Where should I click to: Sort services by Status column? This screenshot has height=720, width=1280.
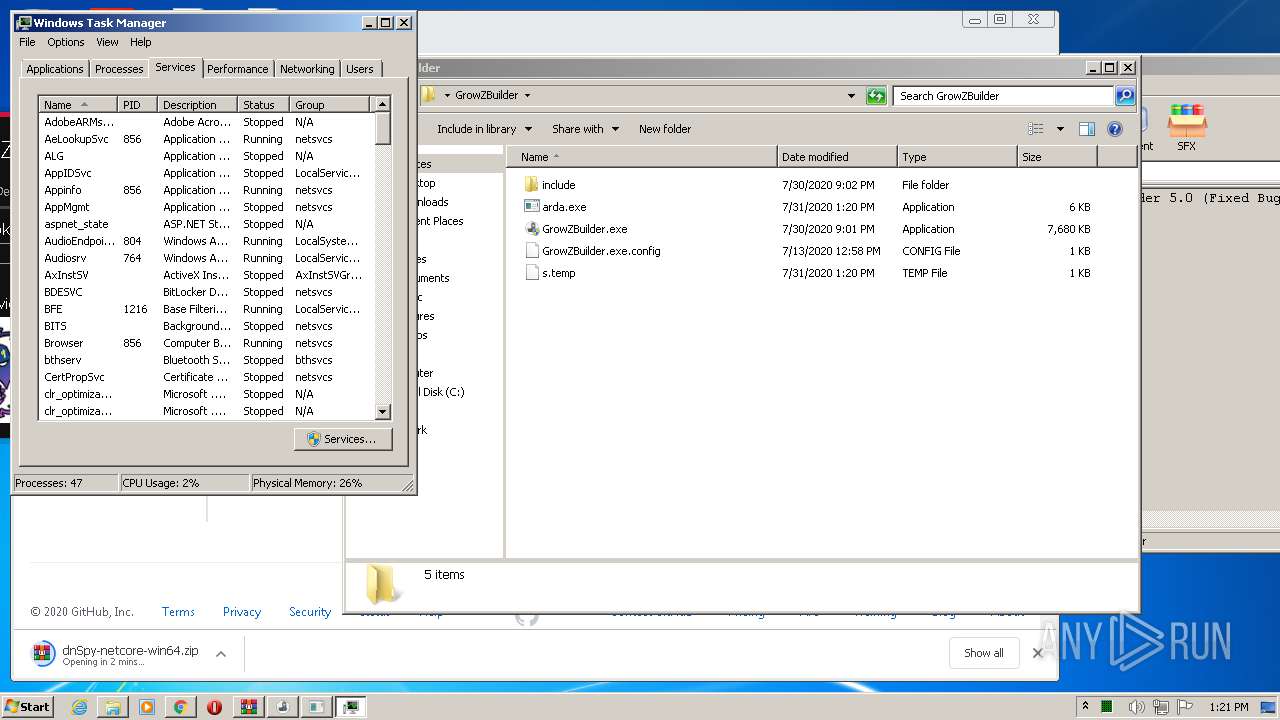pos(264,105)
